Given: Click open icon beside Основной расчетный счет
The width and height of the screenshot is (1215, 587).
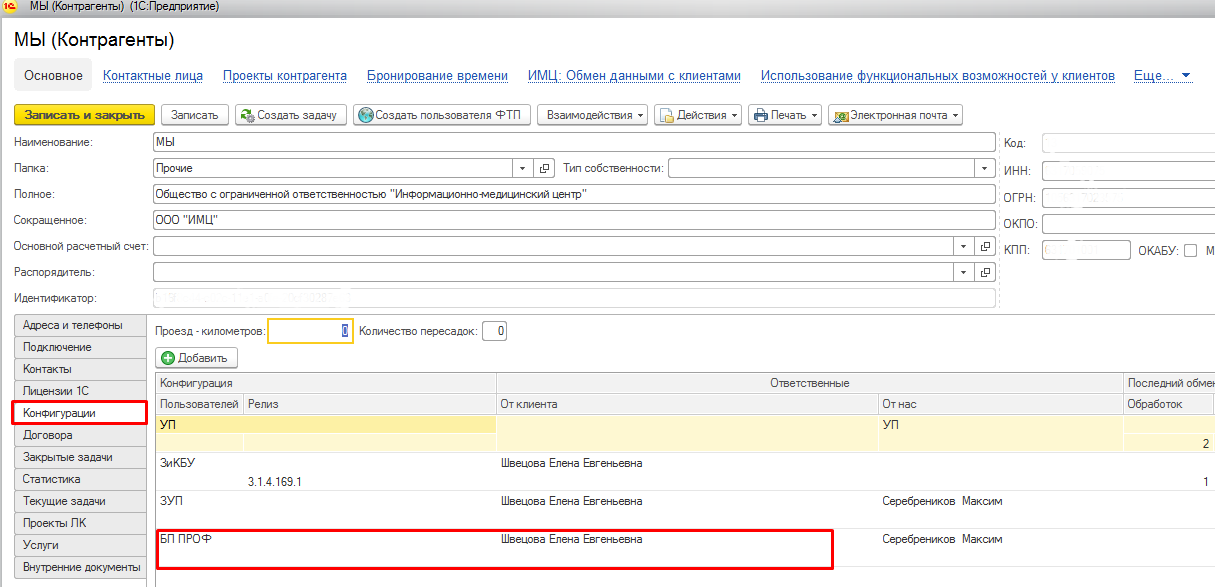Looking at the screenshot, I should (x=986, y=246).
